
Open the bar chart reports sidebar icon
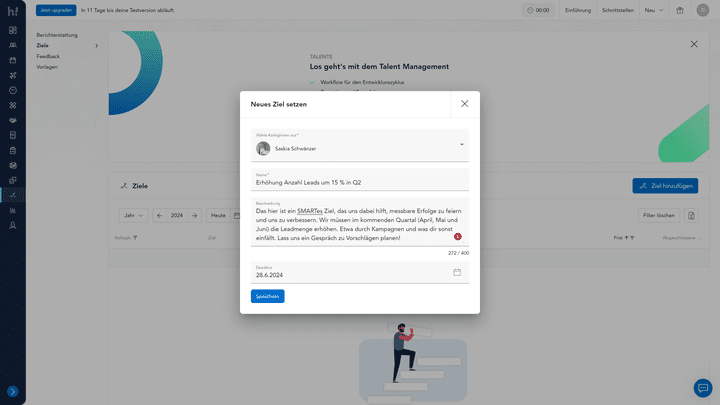click(13, 210)
